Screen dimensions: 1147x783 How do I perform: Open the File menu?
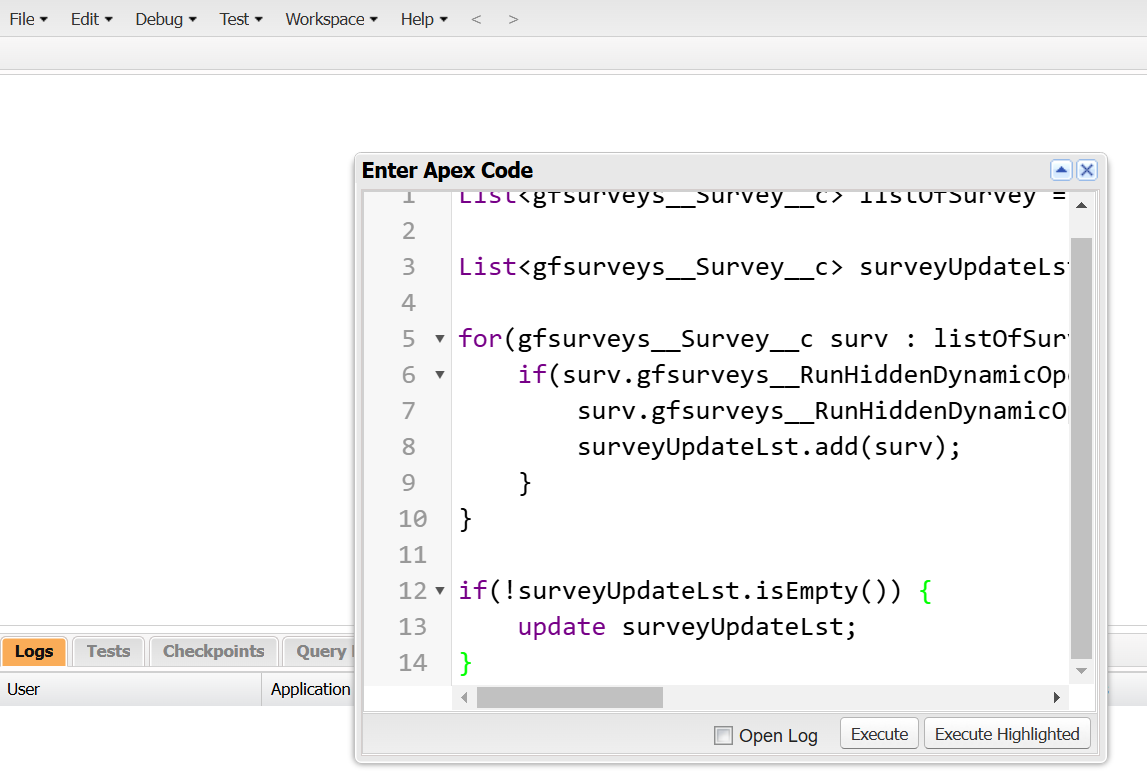point(28,19)
